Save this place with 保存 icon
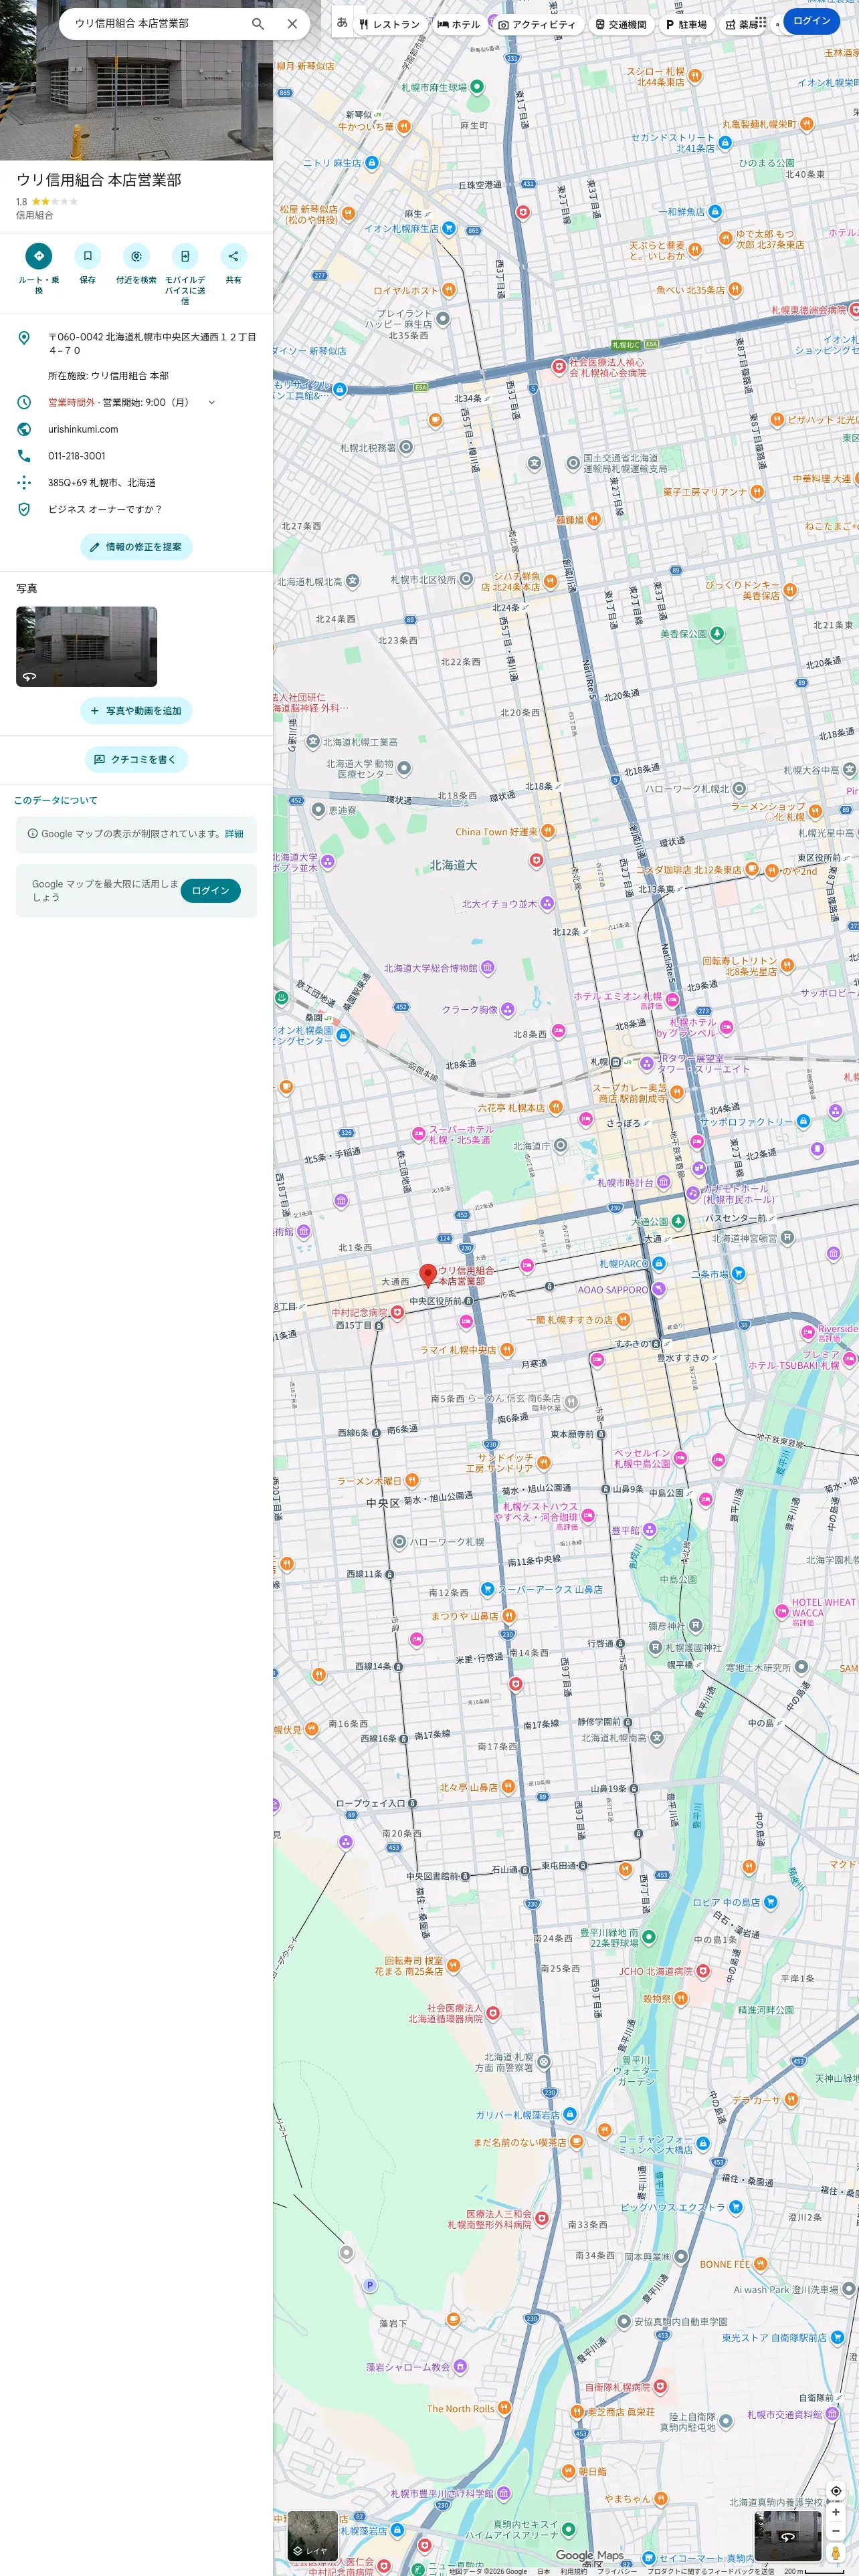Image resolution: width=859 pixels, height=2576 pixels. tap(87, 256)
